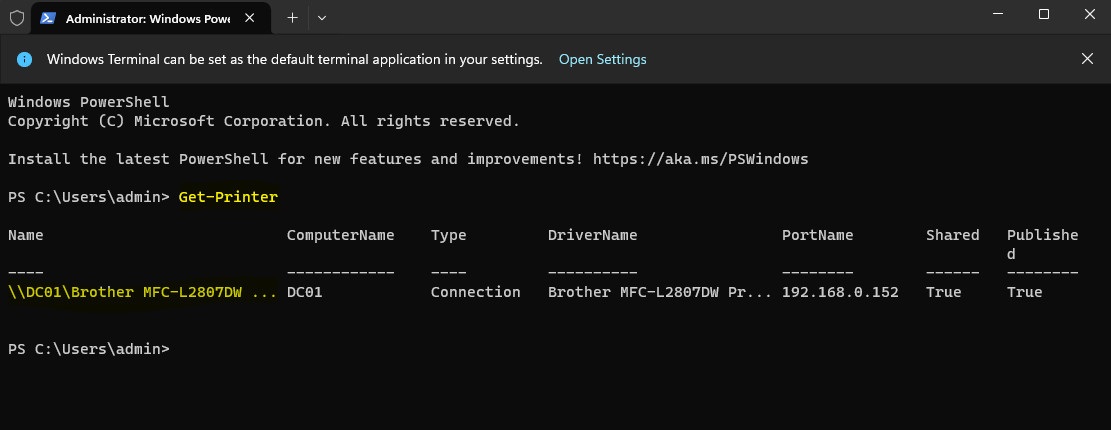Expand the new tab profile dropdown arrow

click(322, 18)
